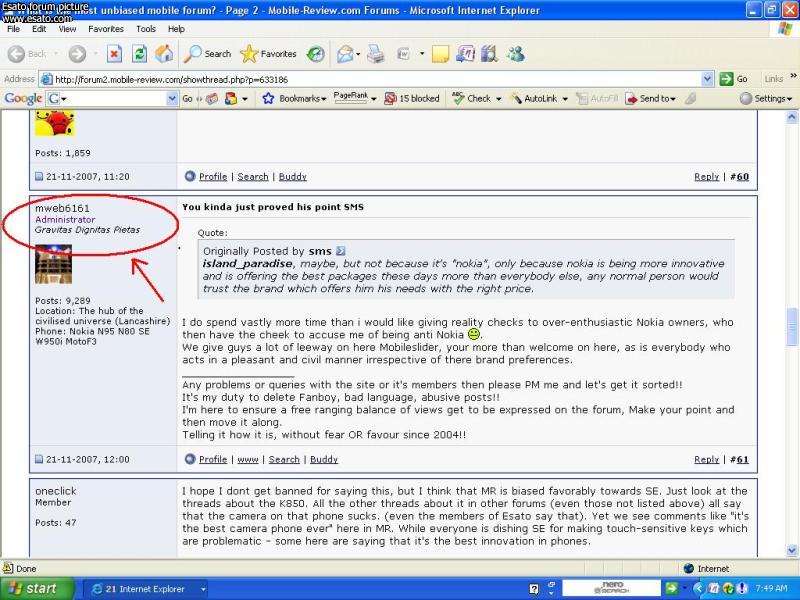Click the 15 blocked popup blocker button
This screenshot has width=800, height=600.
pos(412,98)
